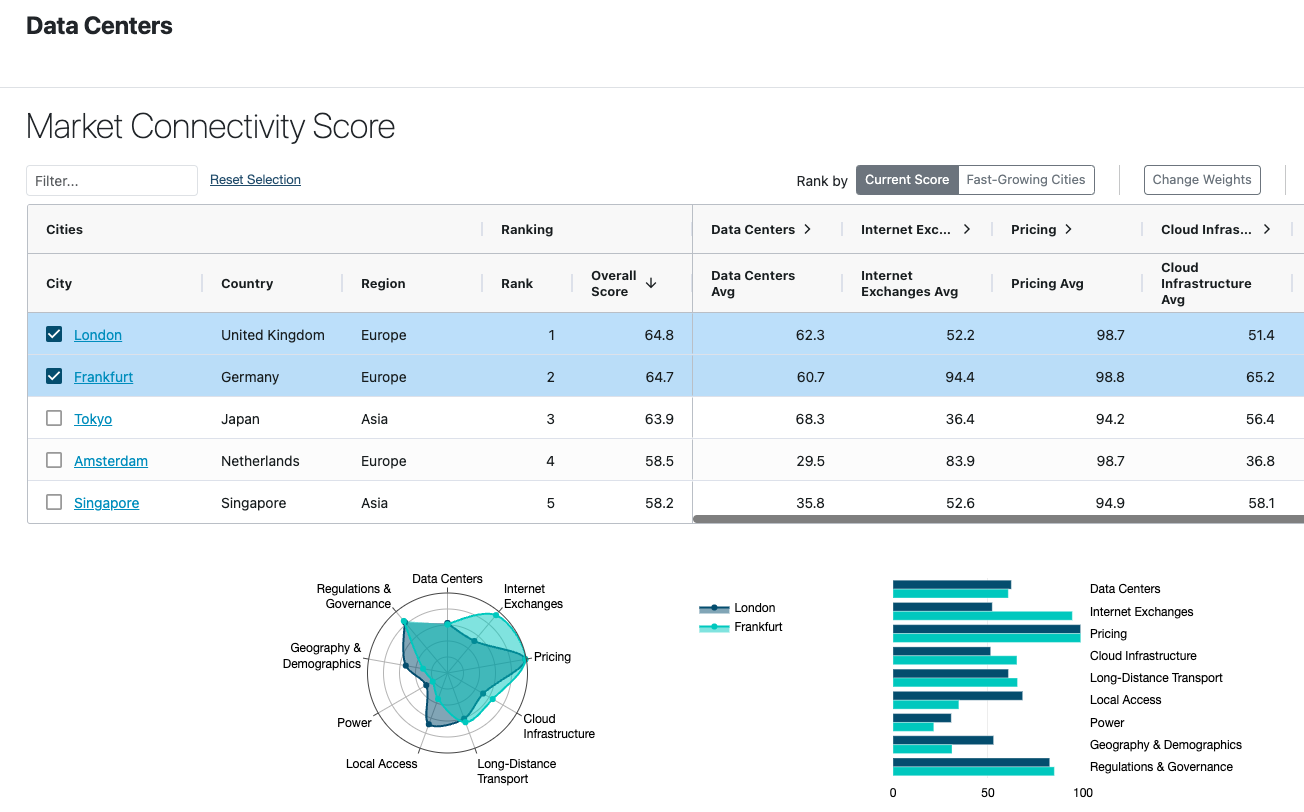This screenshot has width=1304, height=812.
Task: Expand the Cloud Infrastructure column group chevron
Action: click(x=1267, y=229)
